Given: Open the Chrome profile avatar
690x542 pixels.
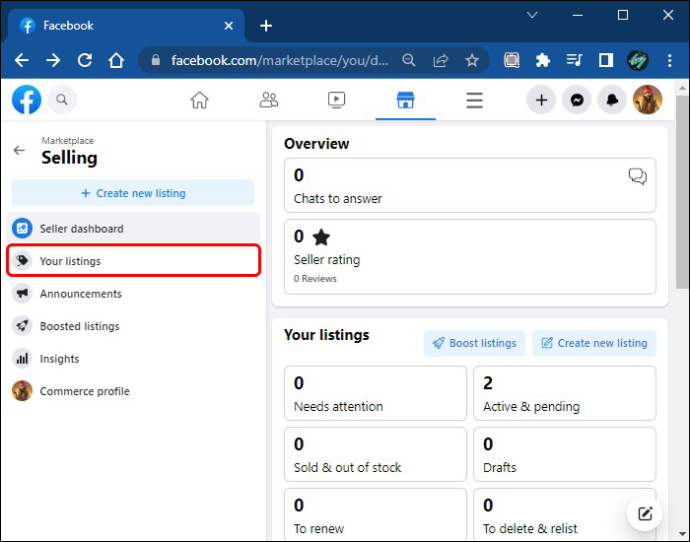Looking at the screenshot, I should [x=637, y=60].
